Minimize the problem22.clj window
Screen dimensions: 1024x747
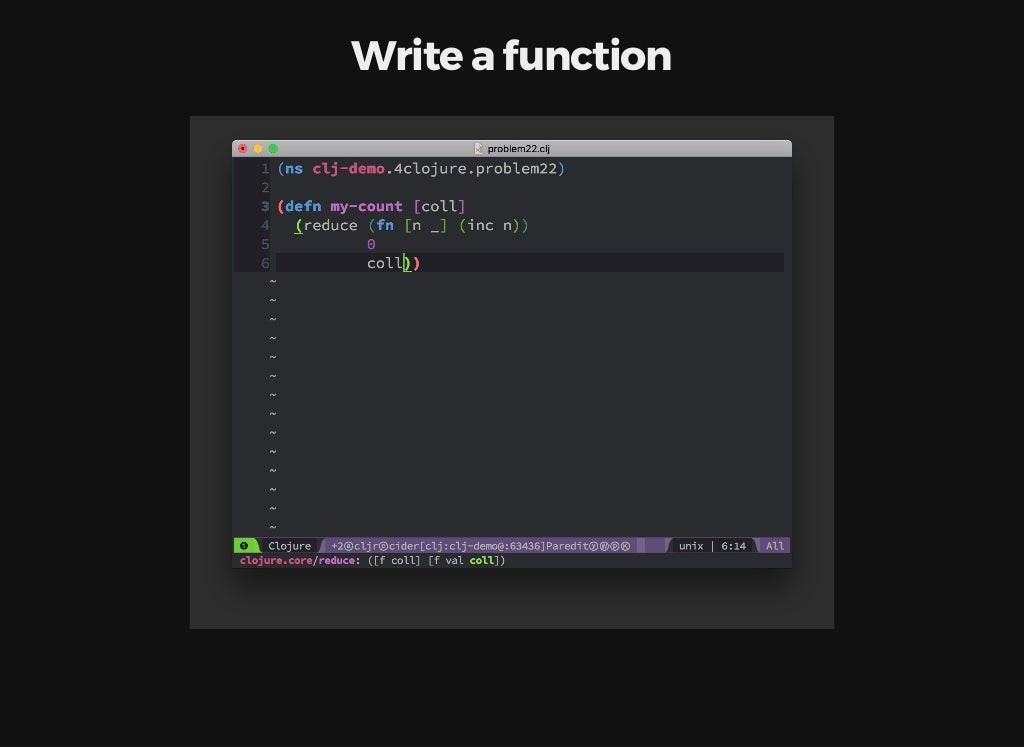(258, 149)
